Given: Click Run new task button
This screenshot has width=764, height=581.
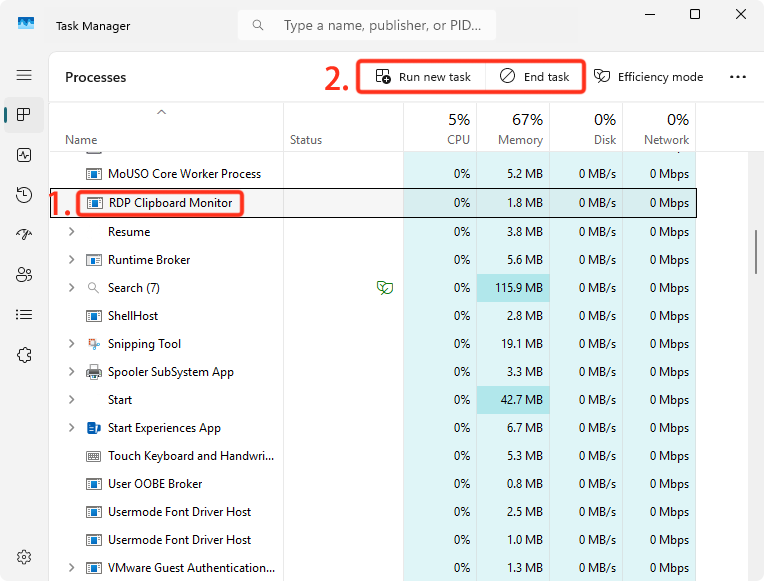Looking at the screenshot, I should click(x=423, y=77).
